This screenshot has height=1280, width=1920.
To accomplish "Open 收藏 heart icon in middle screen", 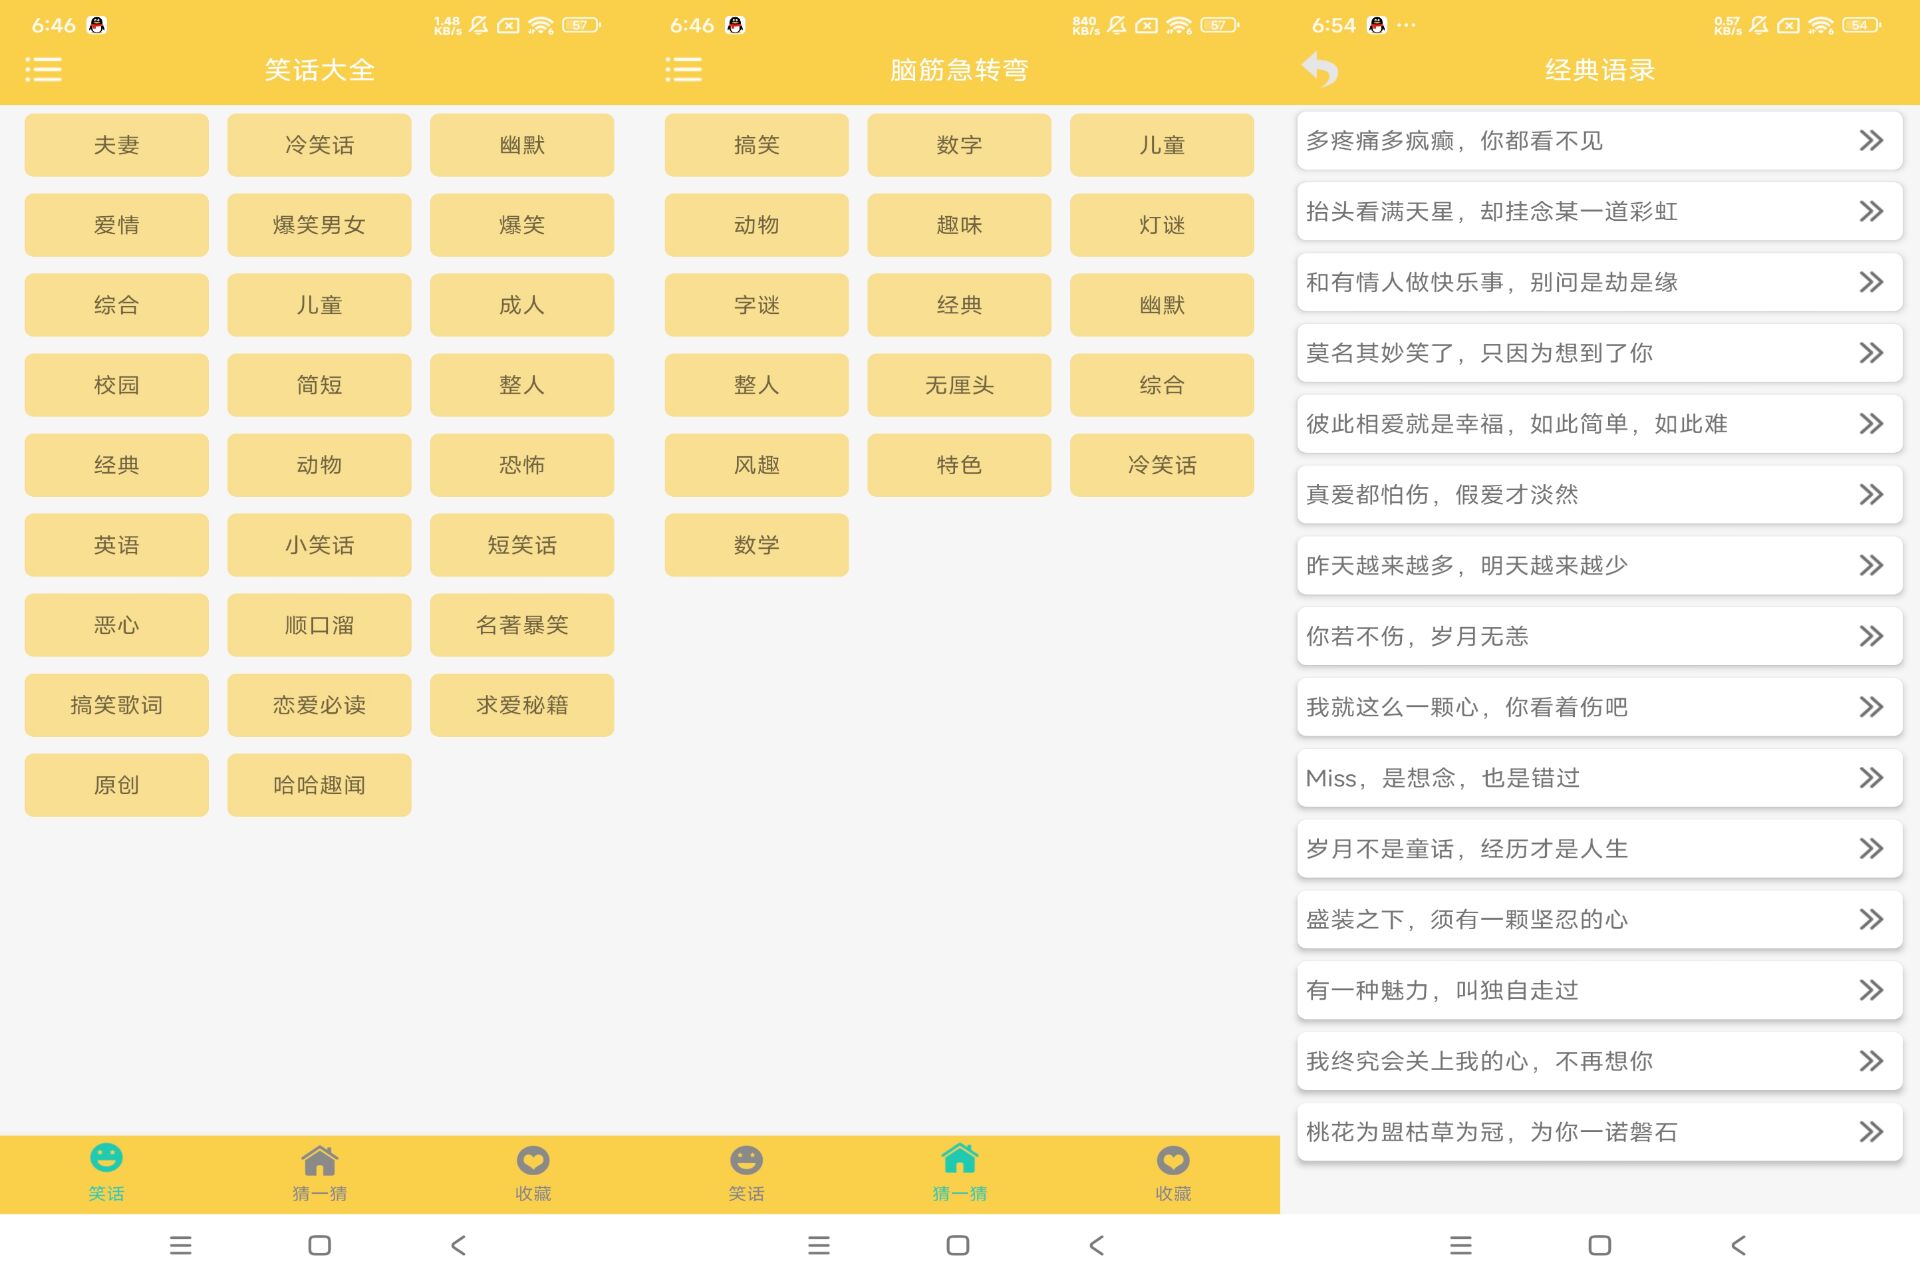I will click(x=1172, y=1160).
